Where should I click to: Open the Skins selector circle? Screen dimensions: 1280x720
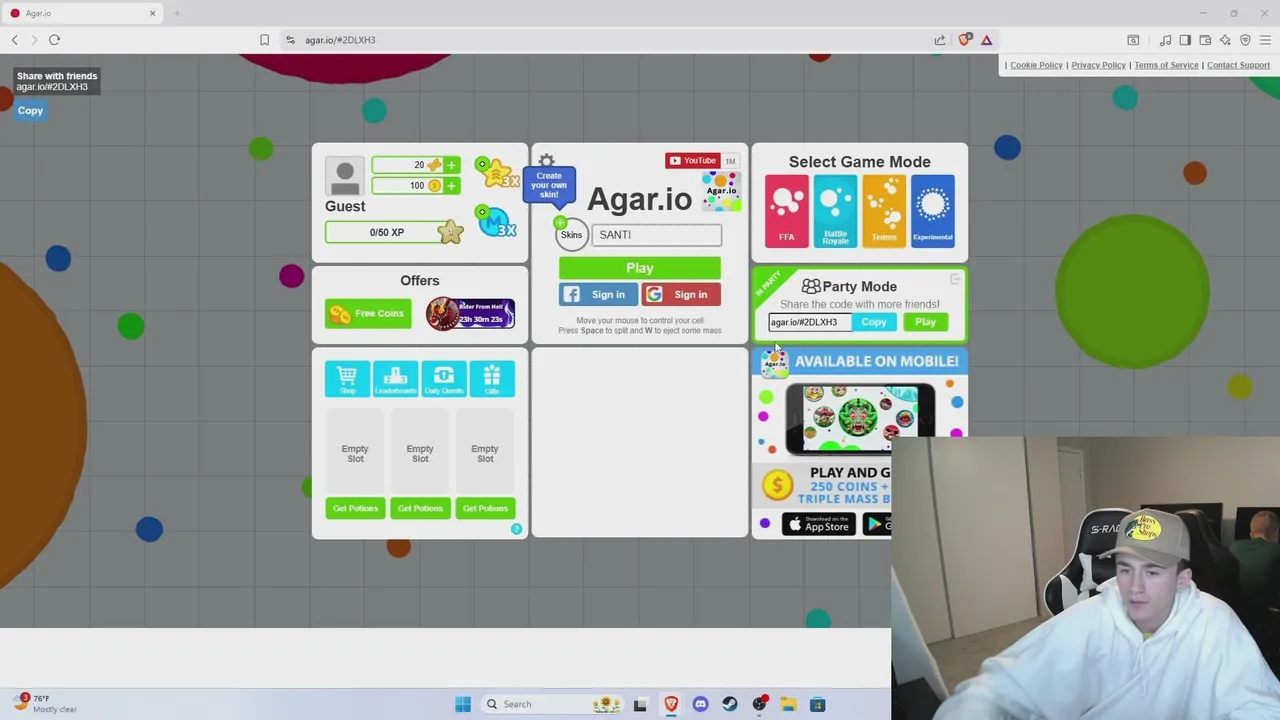(x=571, y=235)
